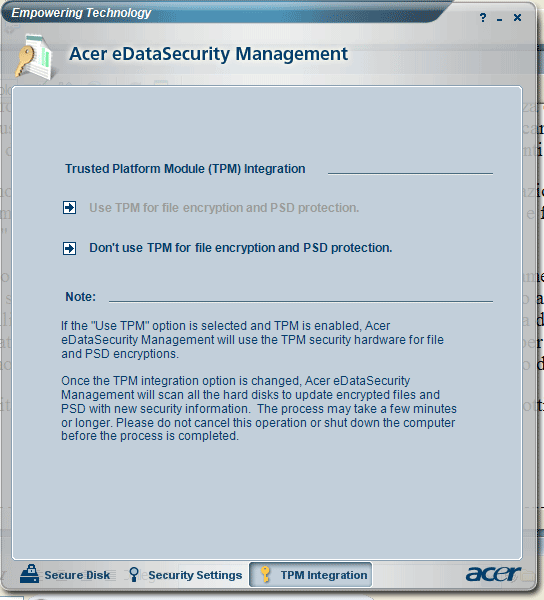Click the arrow icon beside "Don't use TPM" option
Screen dimensions: 544x600
click(70, 248)
